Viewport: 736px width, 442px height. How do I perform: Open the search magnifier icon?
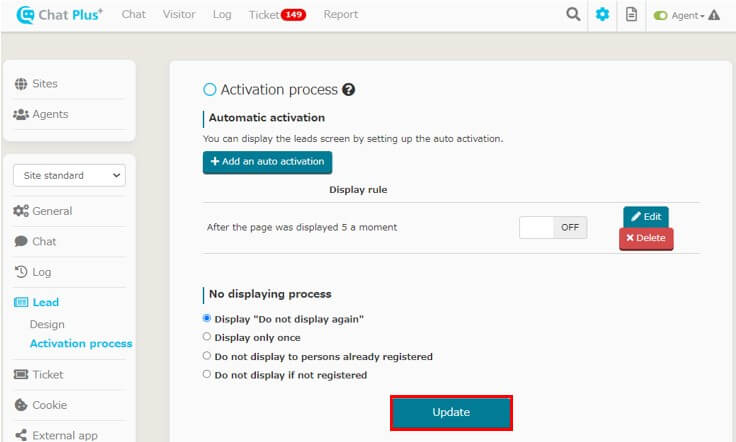pos(573,15)
